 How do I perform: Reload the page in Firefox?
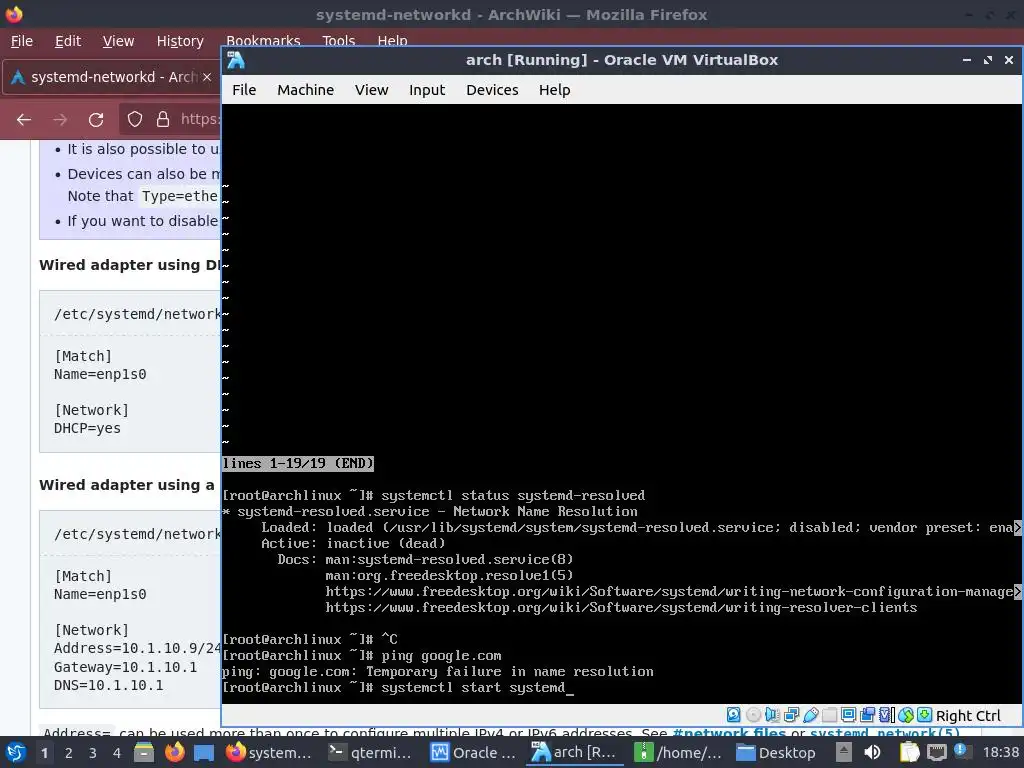96,120
